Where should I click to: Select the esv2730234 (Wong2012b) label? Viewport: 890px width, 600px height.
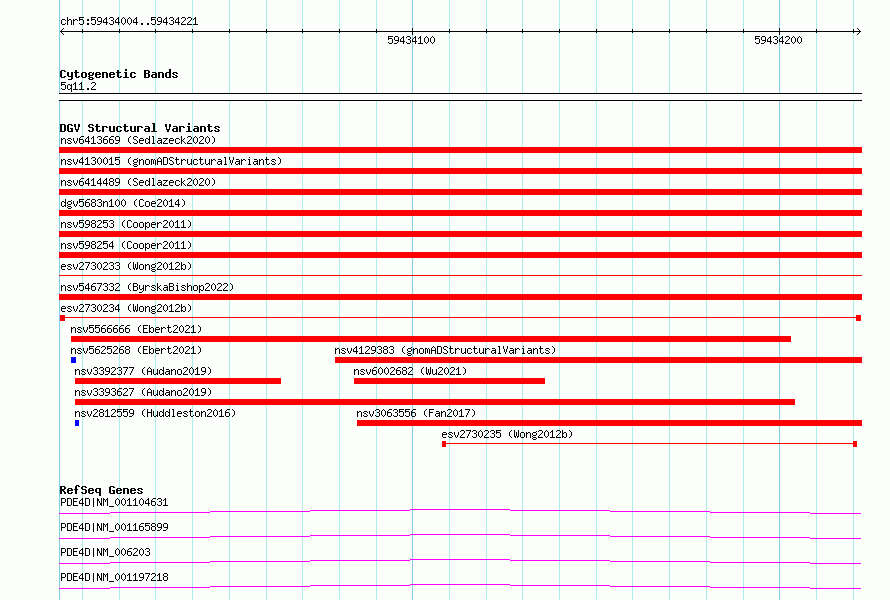pos(126,308)
